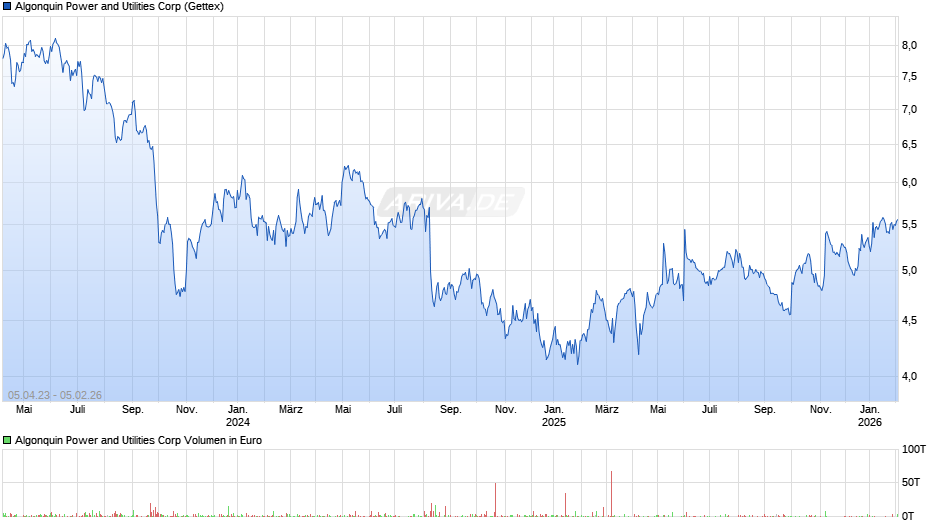Click the date range text '05.04.23 - 05.02.26'

[x=55, y=395]
